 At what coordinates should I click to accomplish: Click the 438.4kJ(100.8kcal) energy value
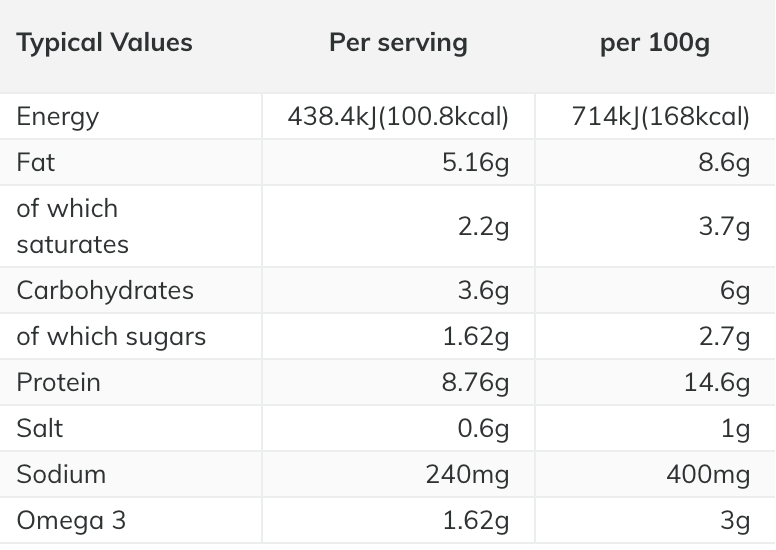pos(398,117)
